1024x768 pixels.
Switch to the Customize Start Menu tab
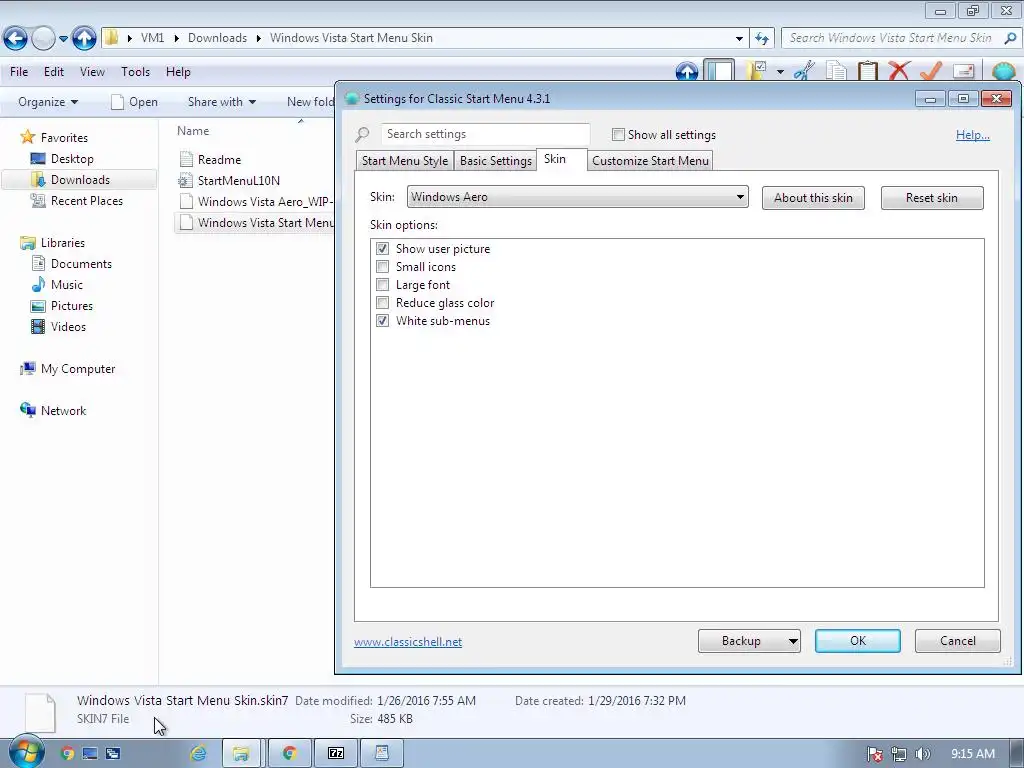(x=650, y=161)
